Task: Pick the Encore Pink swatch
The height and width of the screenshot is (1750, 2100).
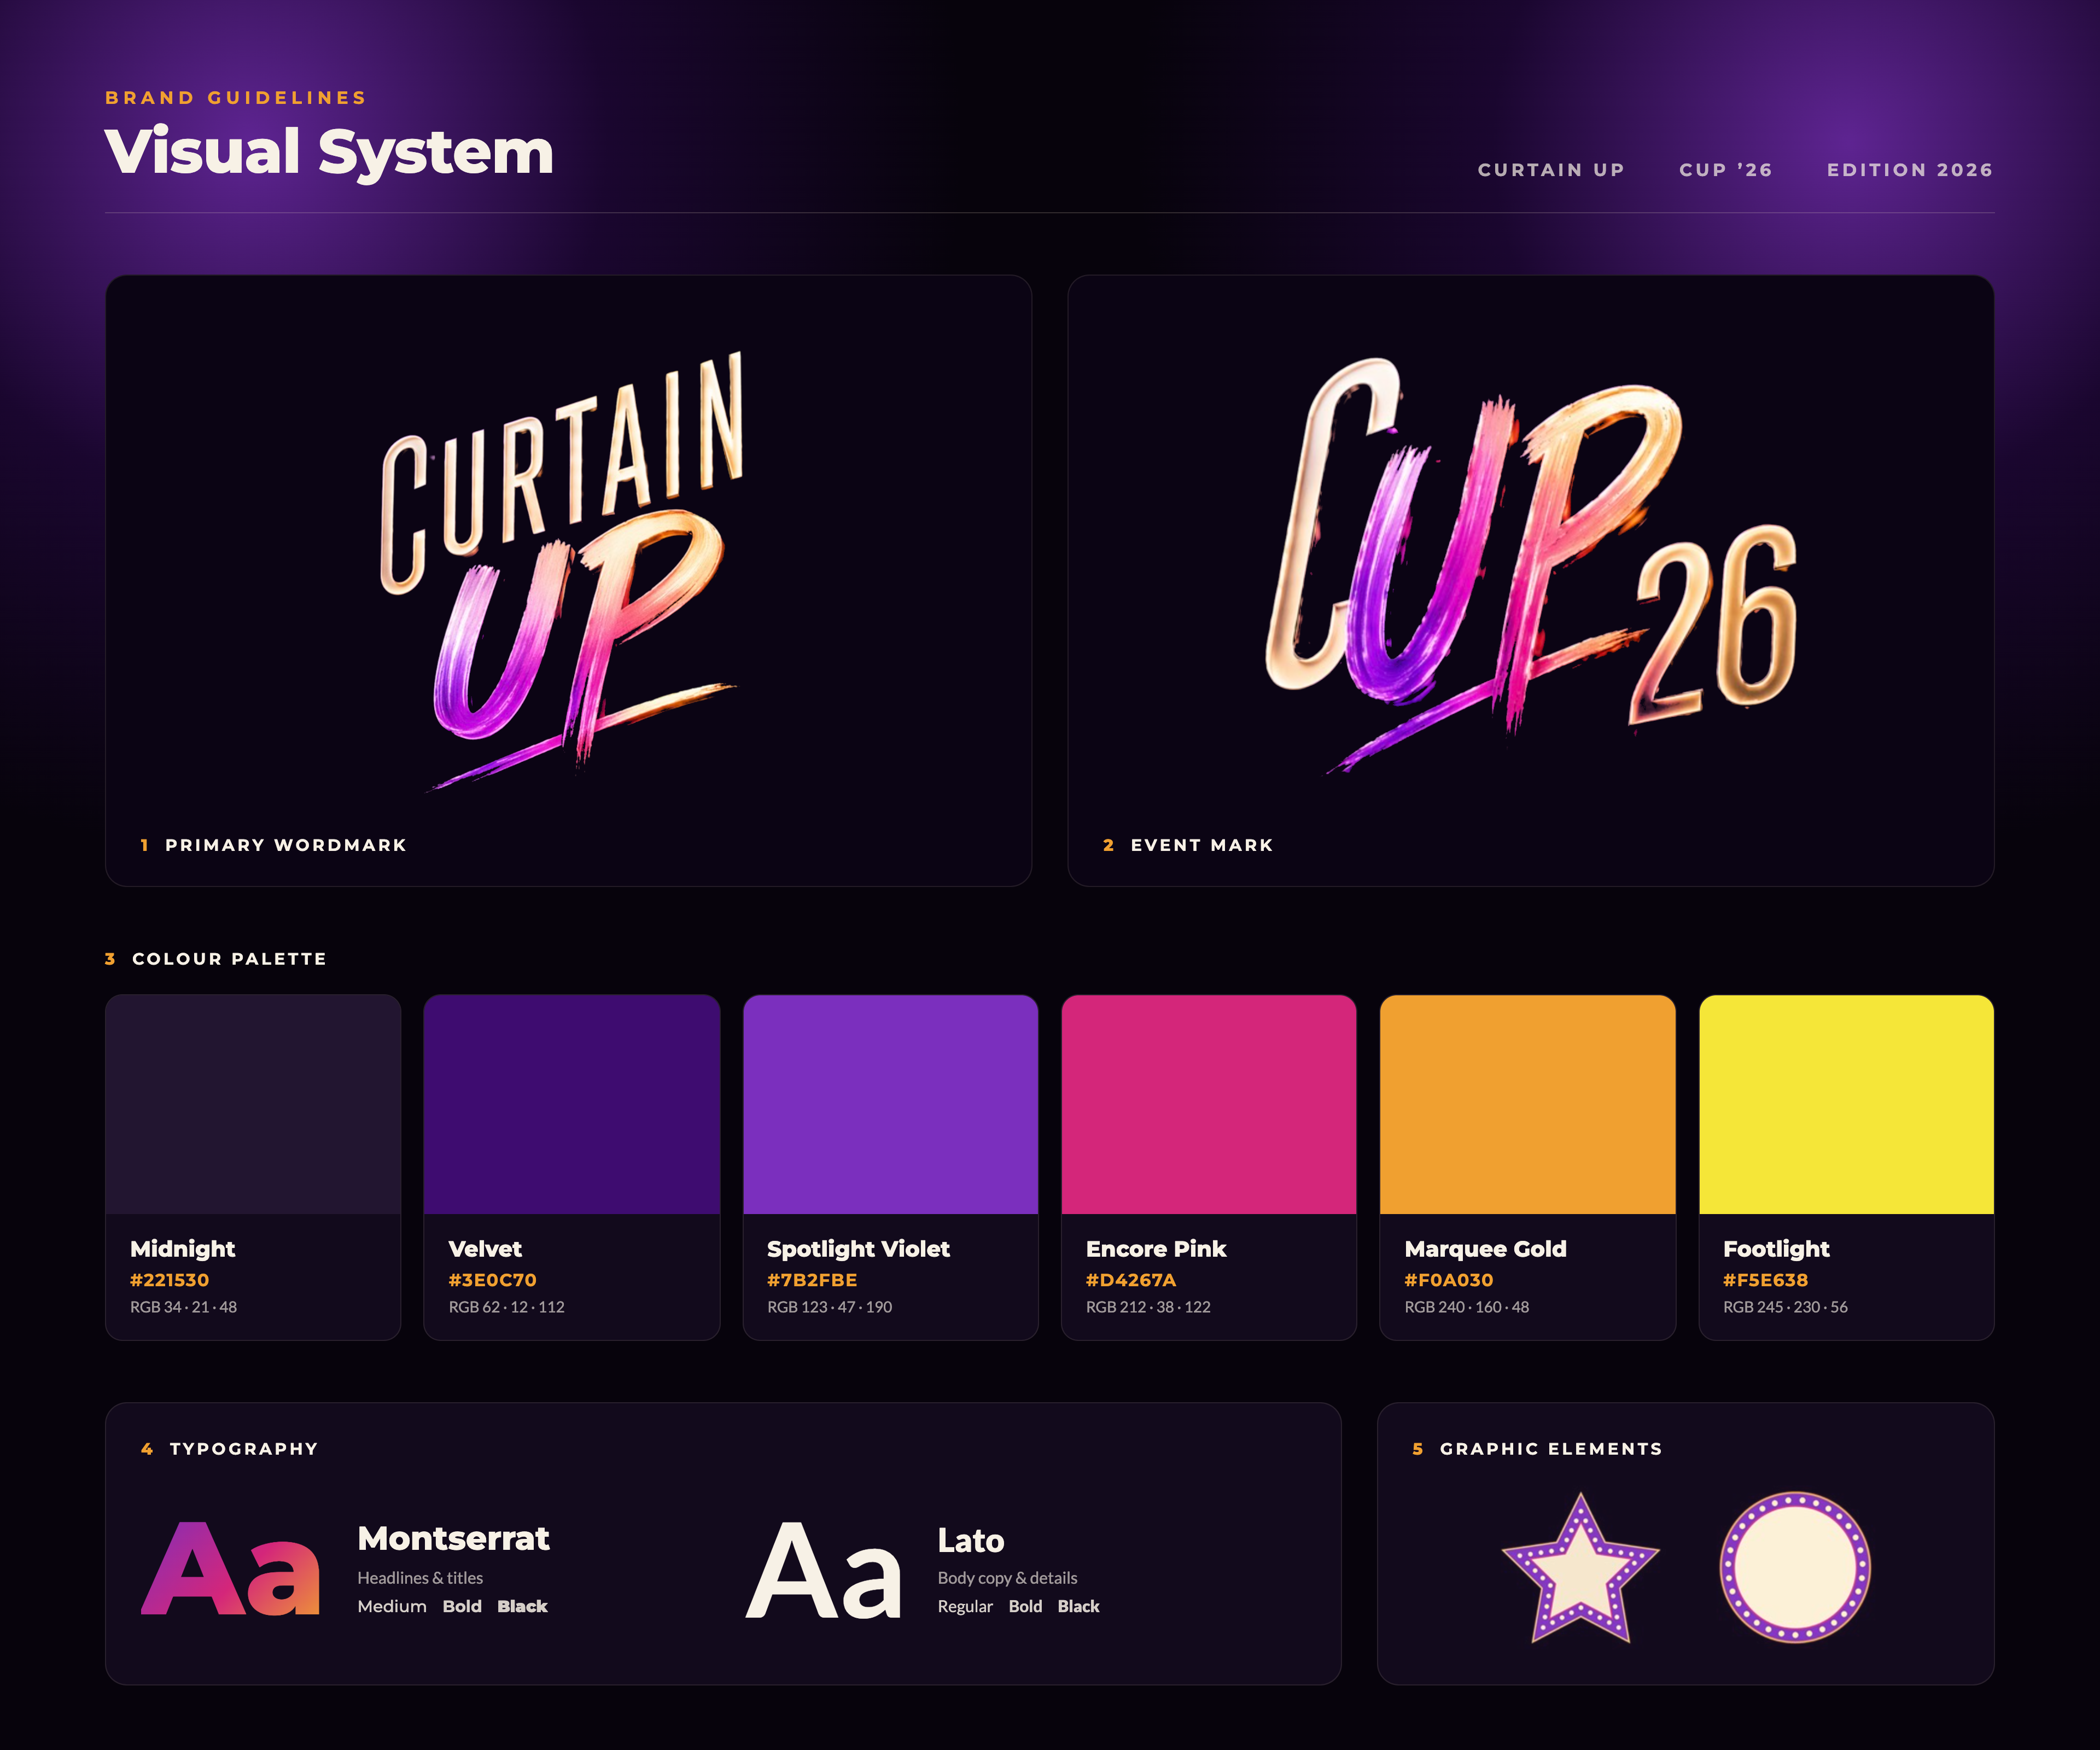Action: coord(1209,1104)
